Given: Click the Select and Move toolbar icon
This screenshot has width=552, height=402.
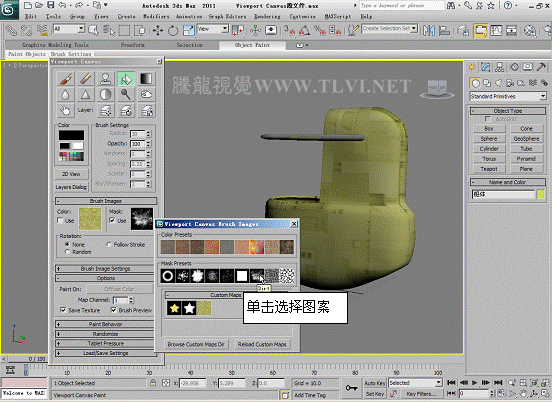Looking at the screenshot, I should (158, 31).
